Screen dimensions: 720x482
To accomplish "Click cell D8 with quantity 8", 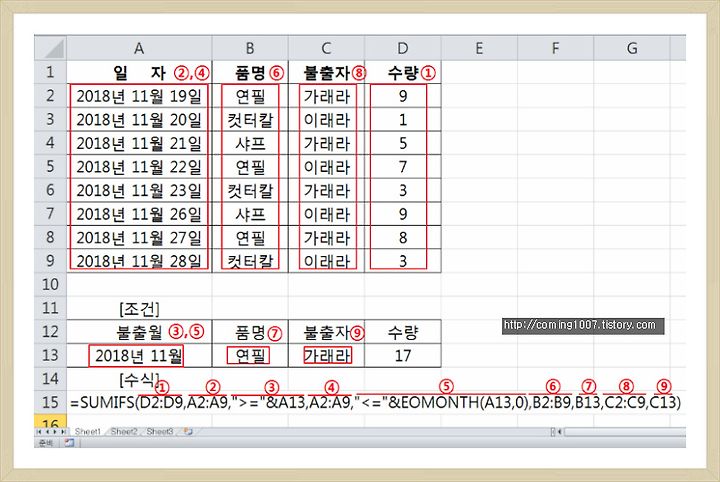I will [x=403, y=237].
